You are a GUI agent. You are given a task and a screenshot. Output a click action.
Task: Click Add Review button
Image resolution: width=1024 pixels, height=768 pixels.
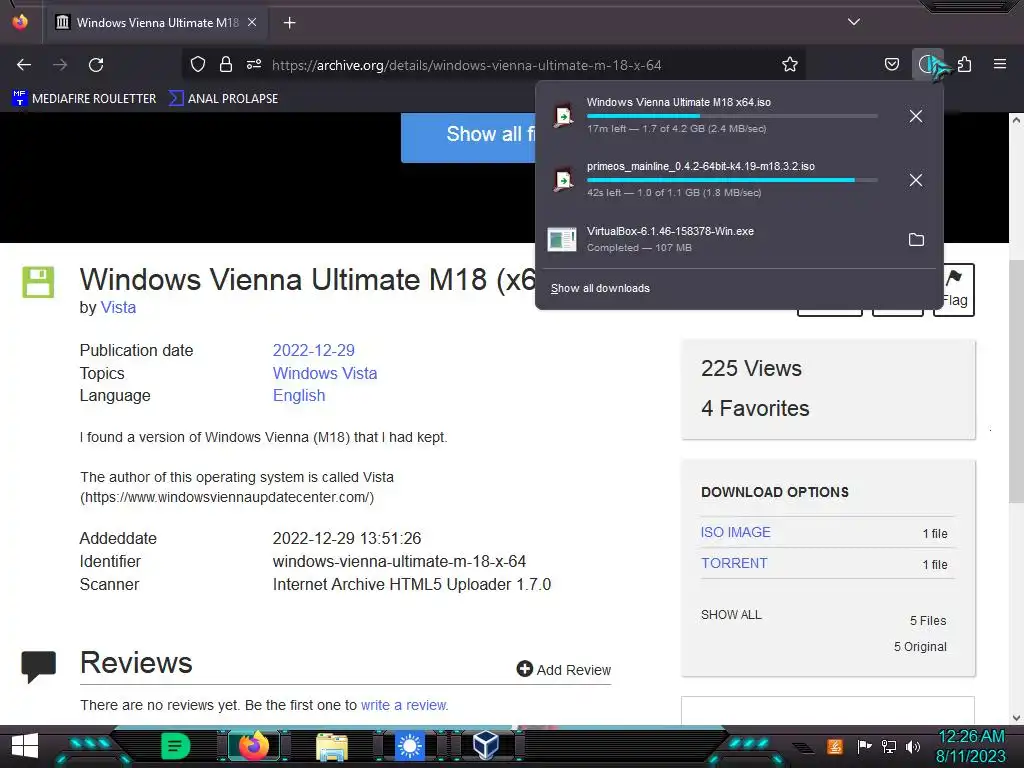pos(564,669)
